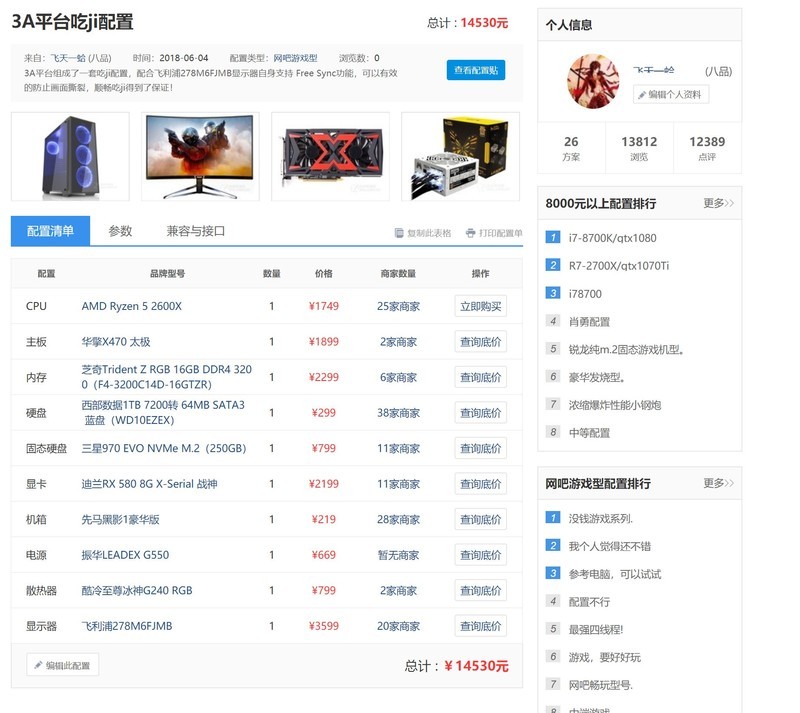Open the 先马黑影1豪华版 link
Image resolution: width=800 pixels, height=713 pixels.
point(120,520)
